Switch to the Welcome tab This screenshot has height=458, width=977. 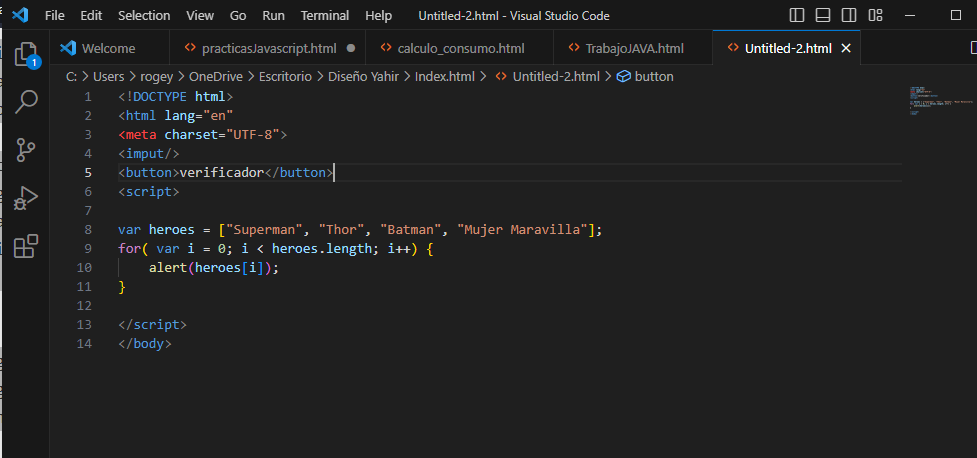(x=110, y=48)
